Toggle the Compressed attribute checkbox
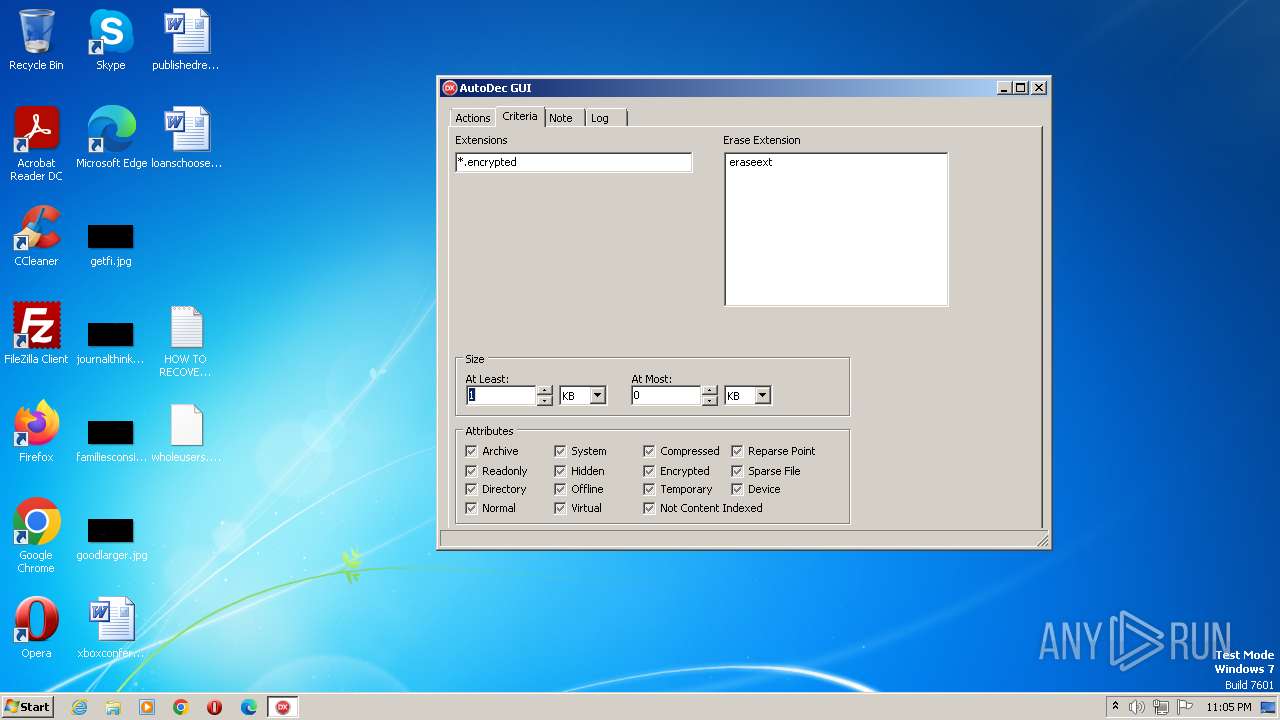 click(x=649, y=451)
